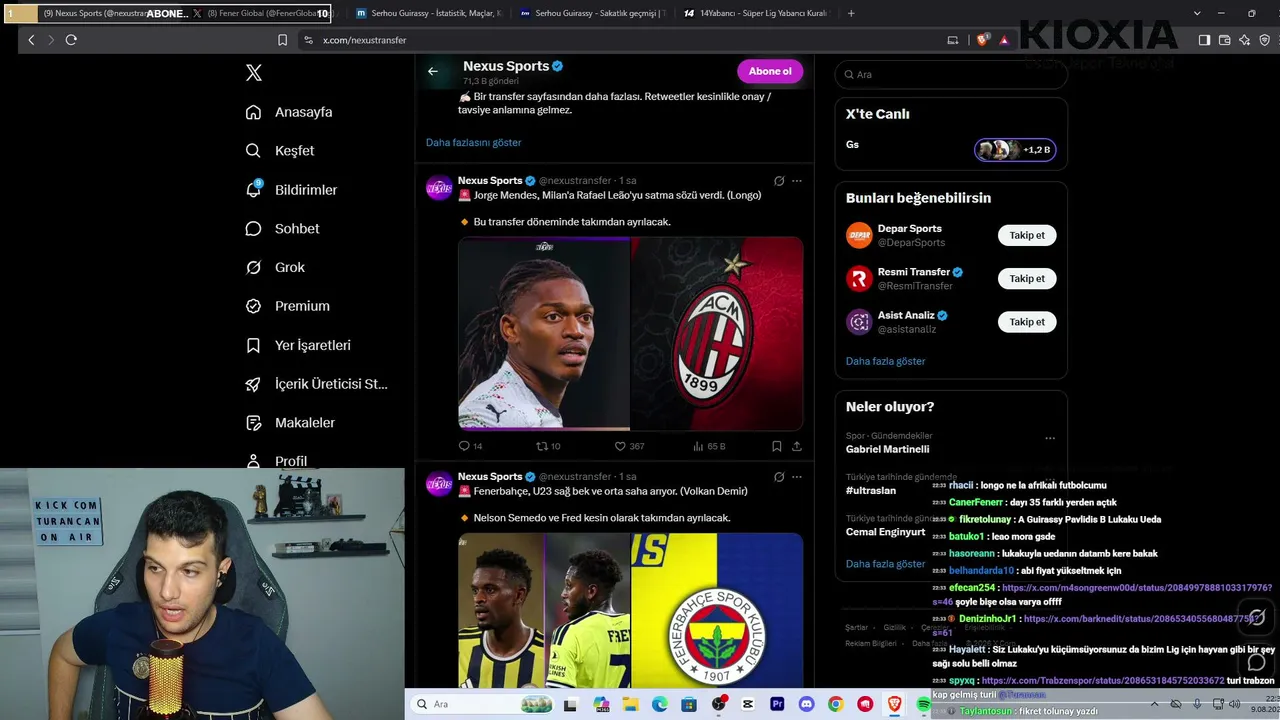Click the Yer İşaretleri bookmark icon
The height and width of the screenshot is (720, 1280).
(x=254, y=345)
